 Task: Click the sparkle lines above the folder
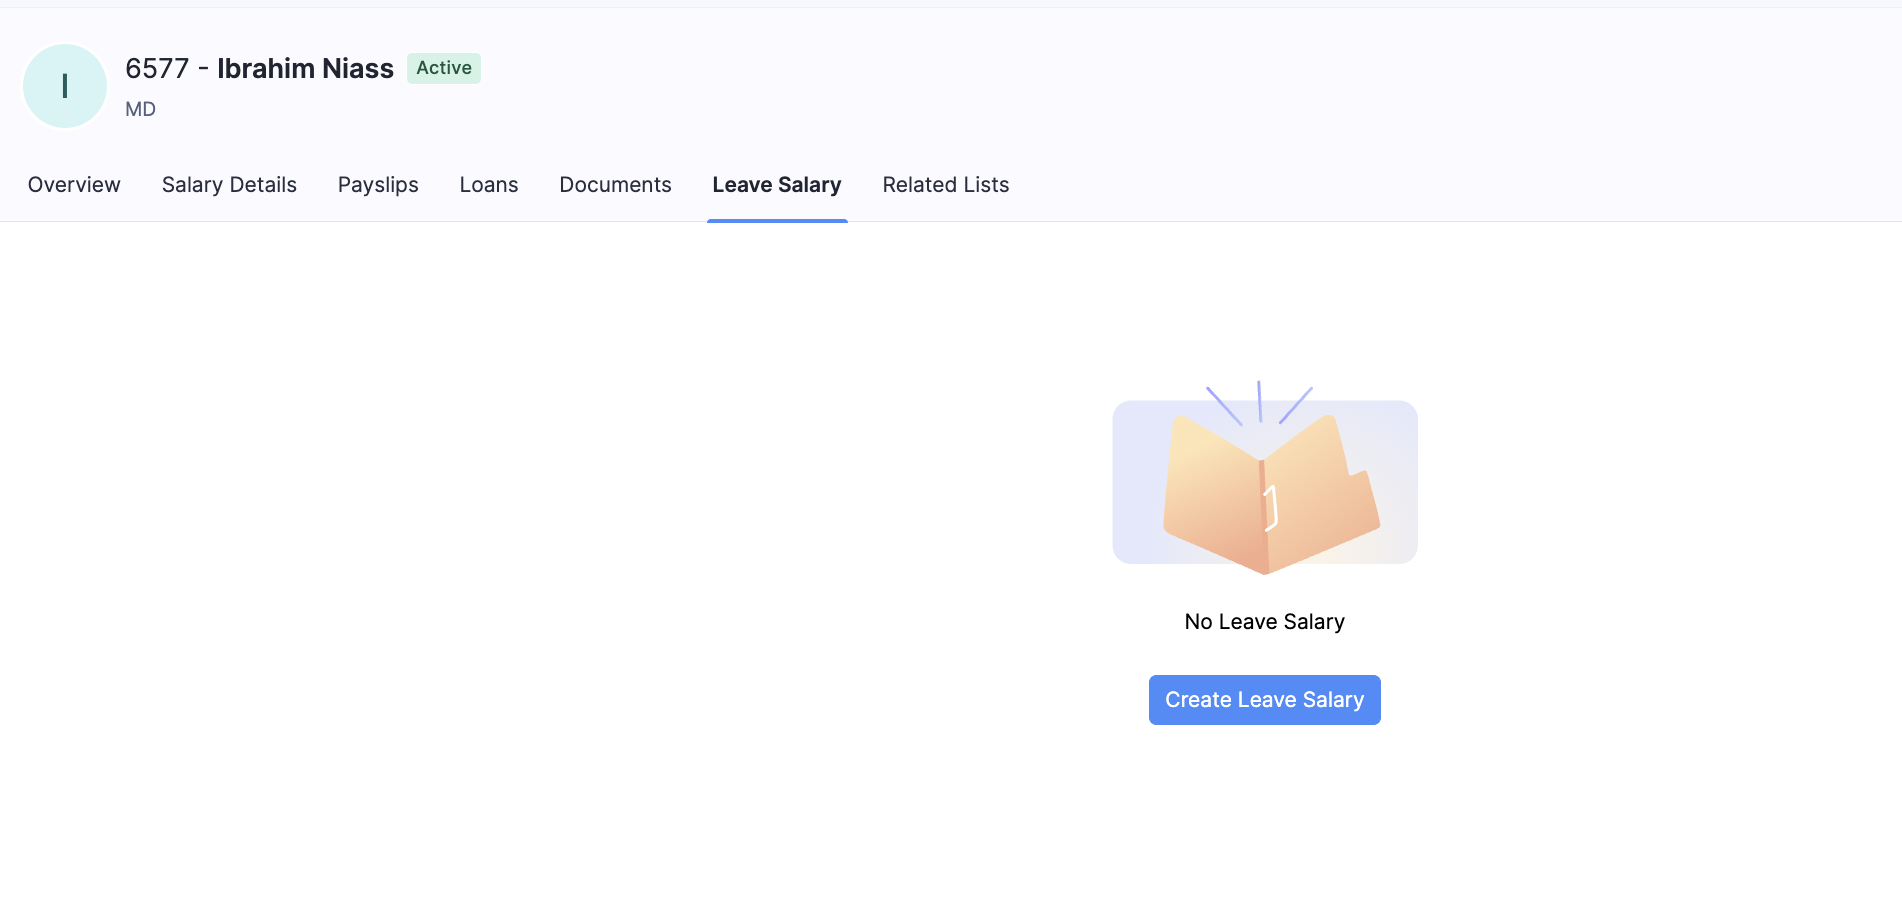pyautogui.click(x=1259, y=402)
